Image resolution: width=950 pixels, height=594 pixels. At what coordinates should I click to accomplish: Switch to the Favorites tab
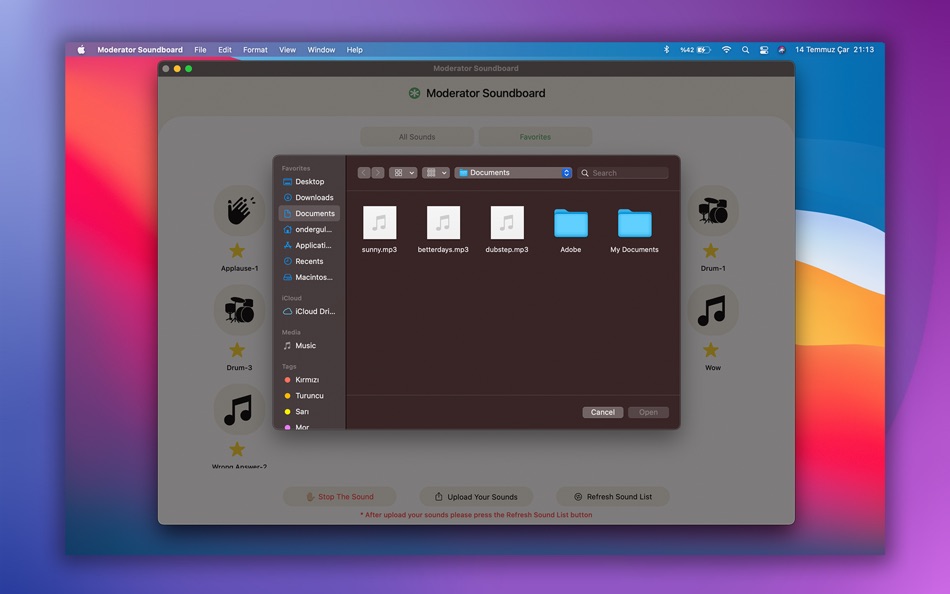[x=535, y=137]
